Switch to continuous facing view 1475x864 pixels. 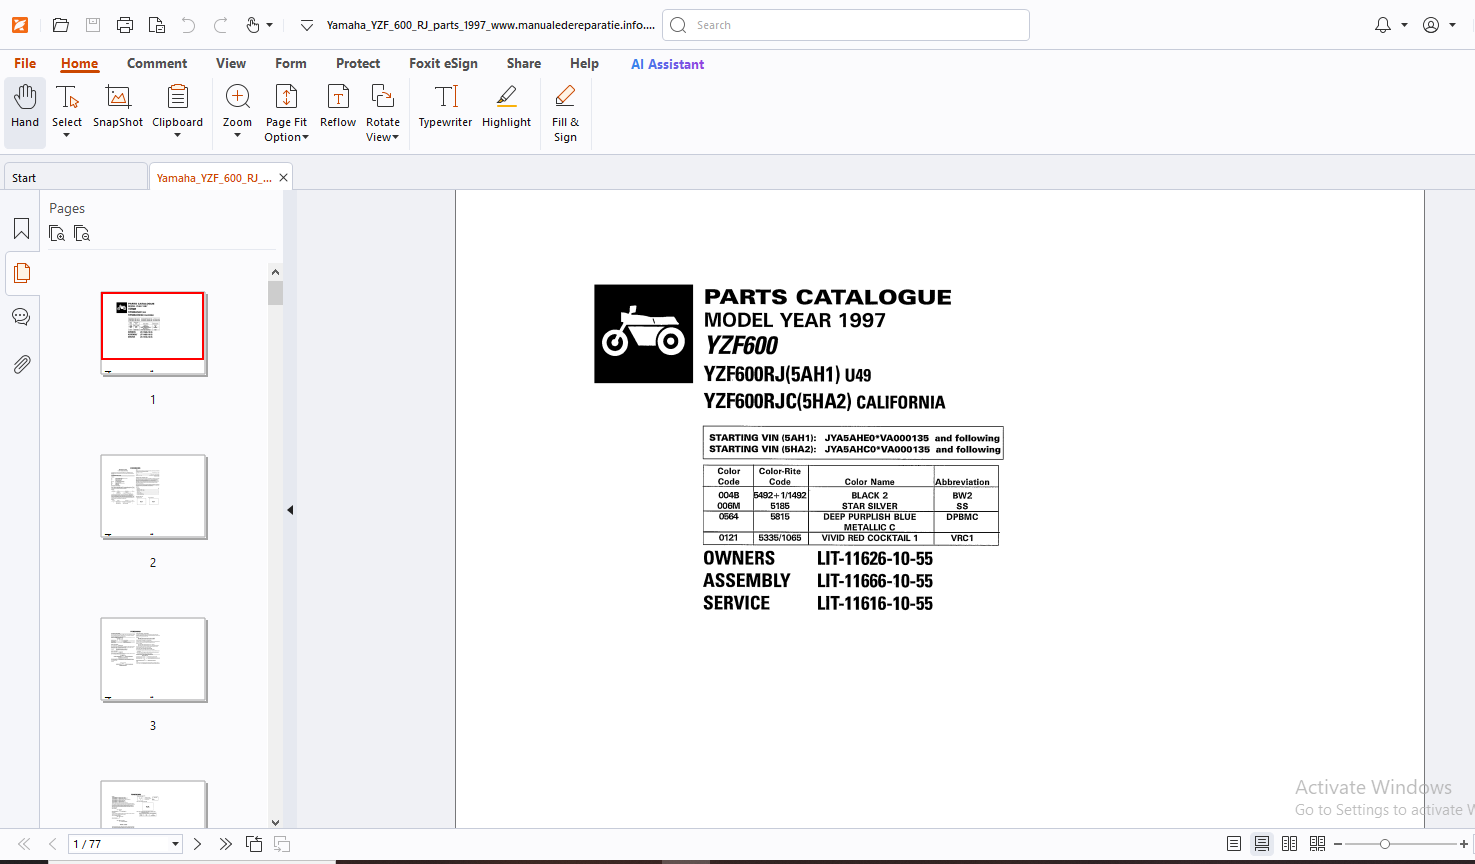[x=1318, y=844]
